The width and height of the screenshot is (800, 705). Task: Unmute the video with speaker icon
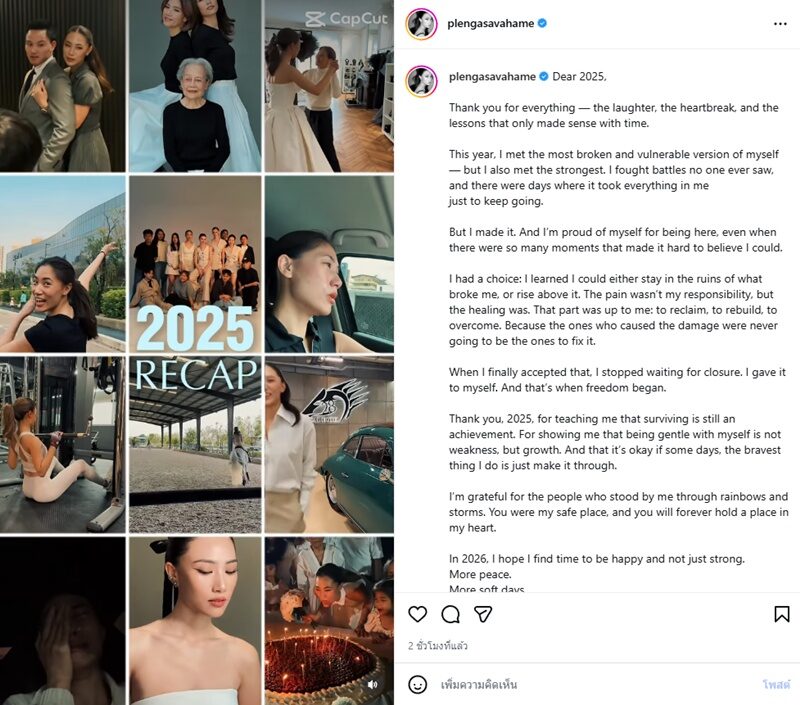pos(373,685)
